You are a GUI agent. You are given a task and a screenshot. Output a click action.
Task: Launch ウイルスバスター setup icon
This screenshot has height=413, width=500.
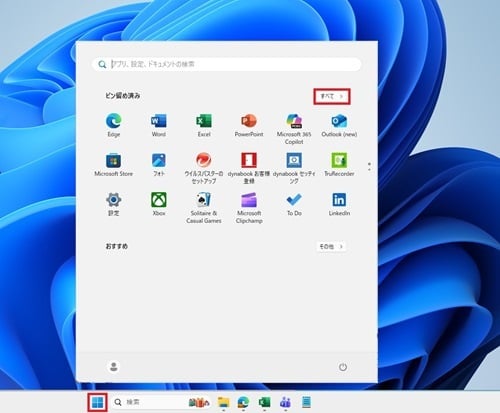click(204, 168)
